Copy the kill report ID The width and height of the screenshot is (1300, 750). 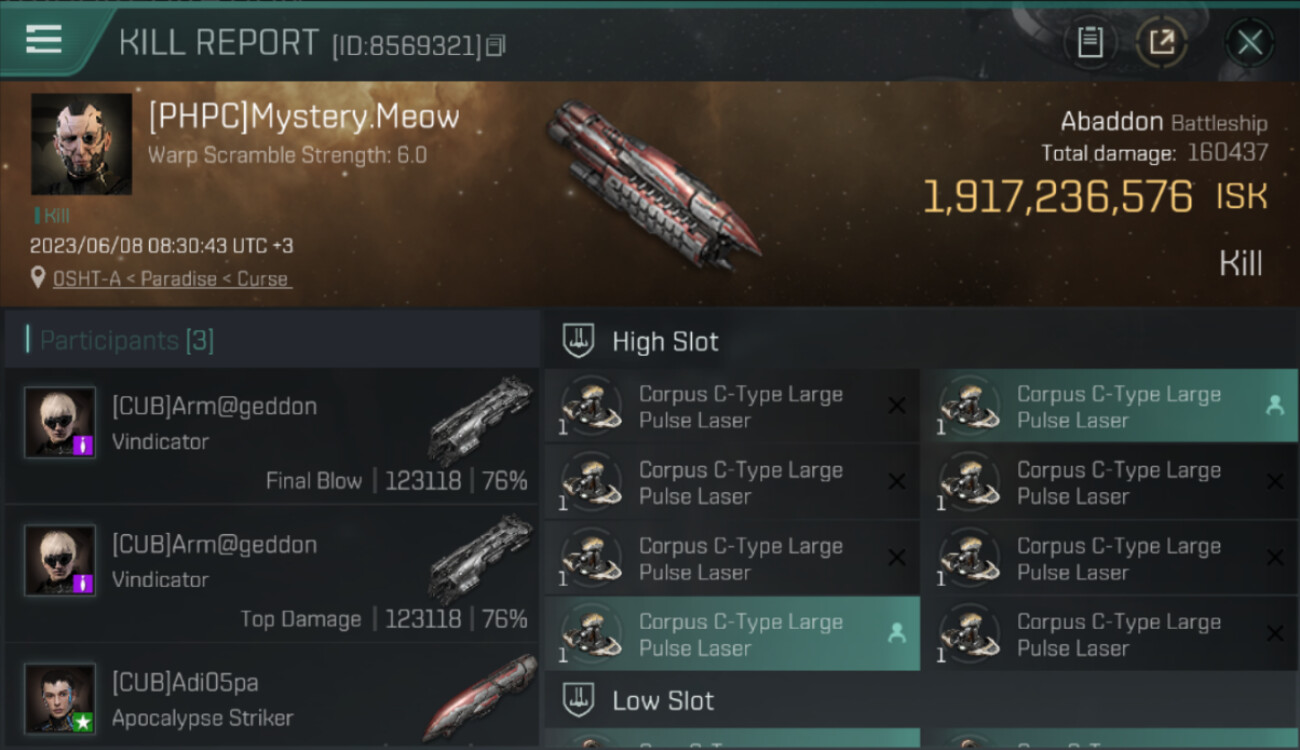pyautogui.click(x=497, y=46)
